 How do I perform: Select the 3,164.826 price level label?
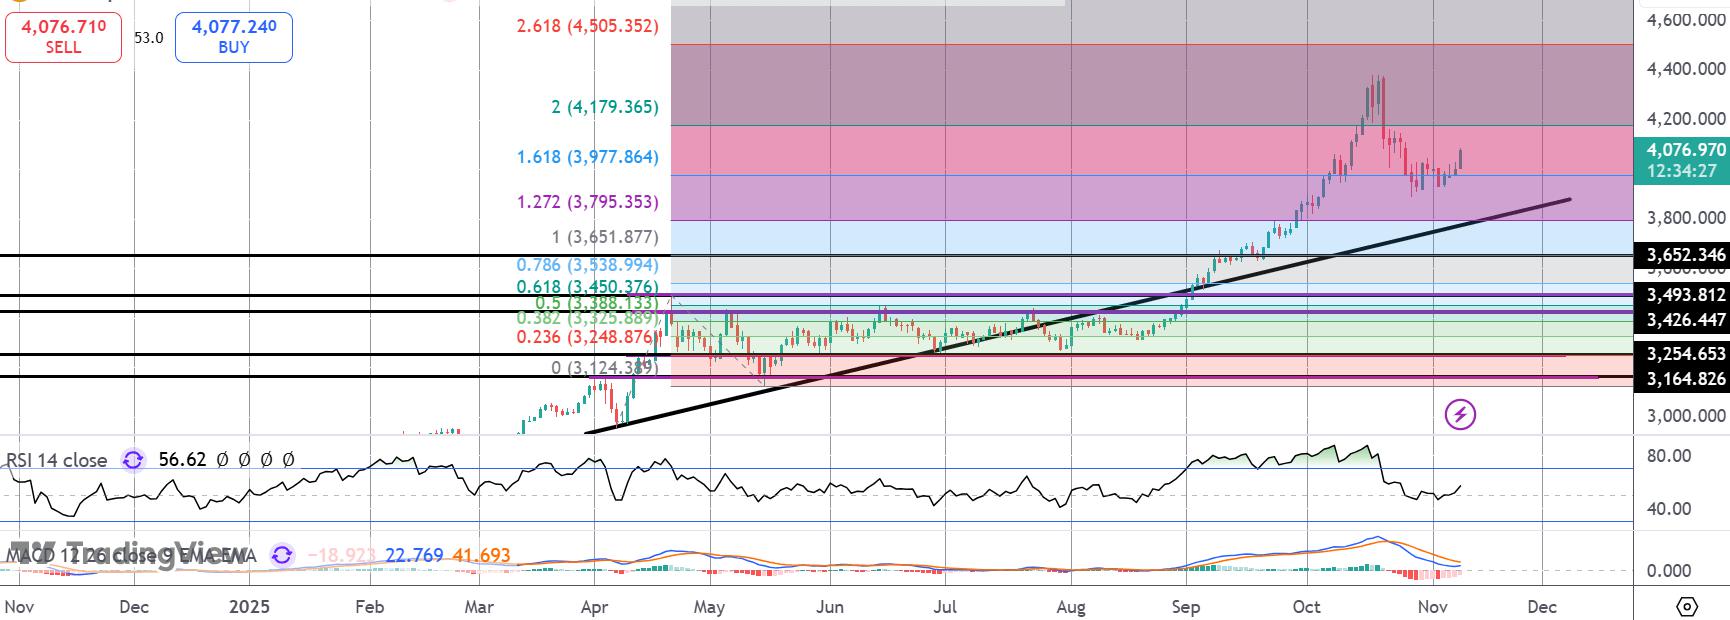[x=1681, y=379]
